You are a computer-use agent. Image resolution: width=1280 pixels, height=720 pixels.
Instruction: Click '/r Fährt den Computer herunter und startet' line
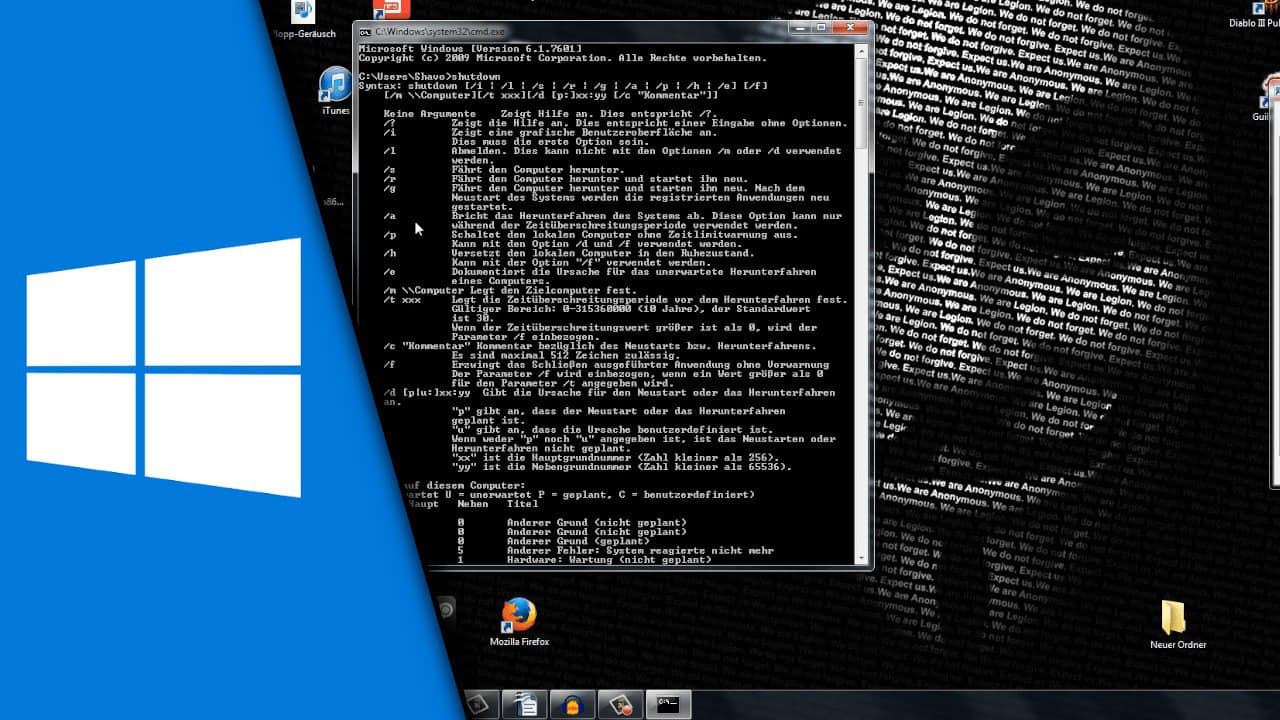click(x=566, y=179)
